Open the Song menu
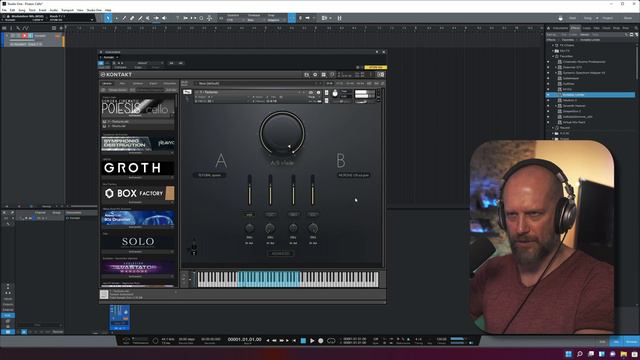The width and height of the screenshot is (640, 360). (22, 10)
